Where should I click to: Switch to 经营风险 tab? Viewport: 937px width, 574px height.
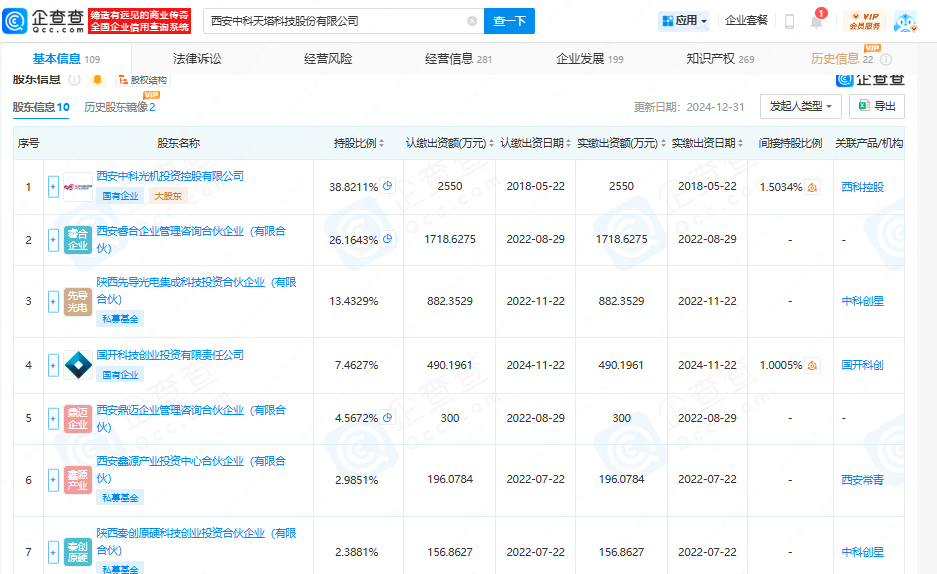328,59
